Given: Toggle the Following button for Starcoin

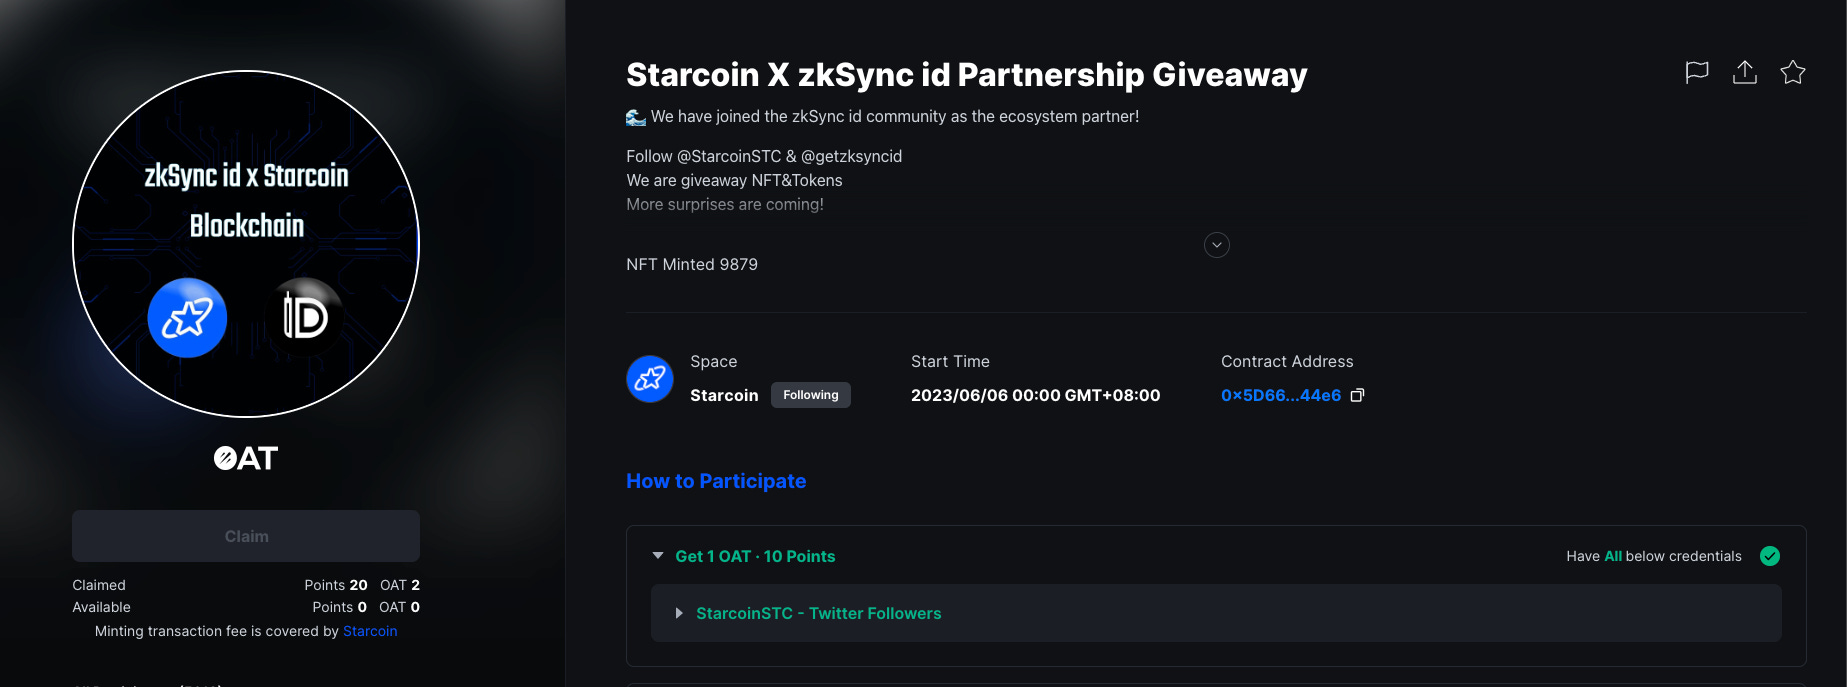Looking at the screenshot, I should [811, 395].
